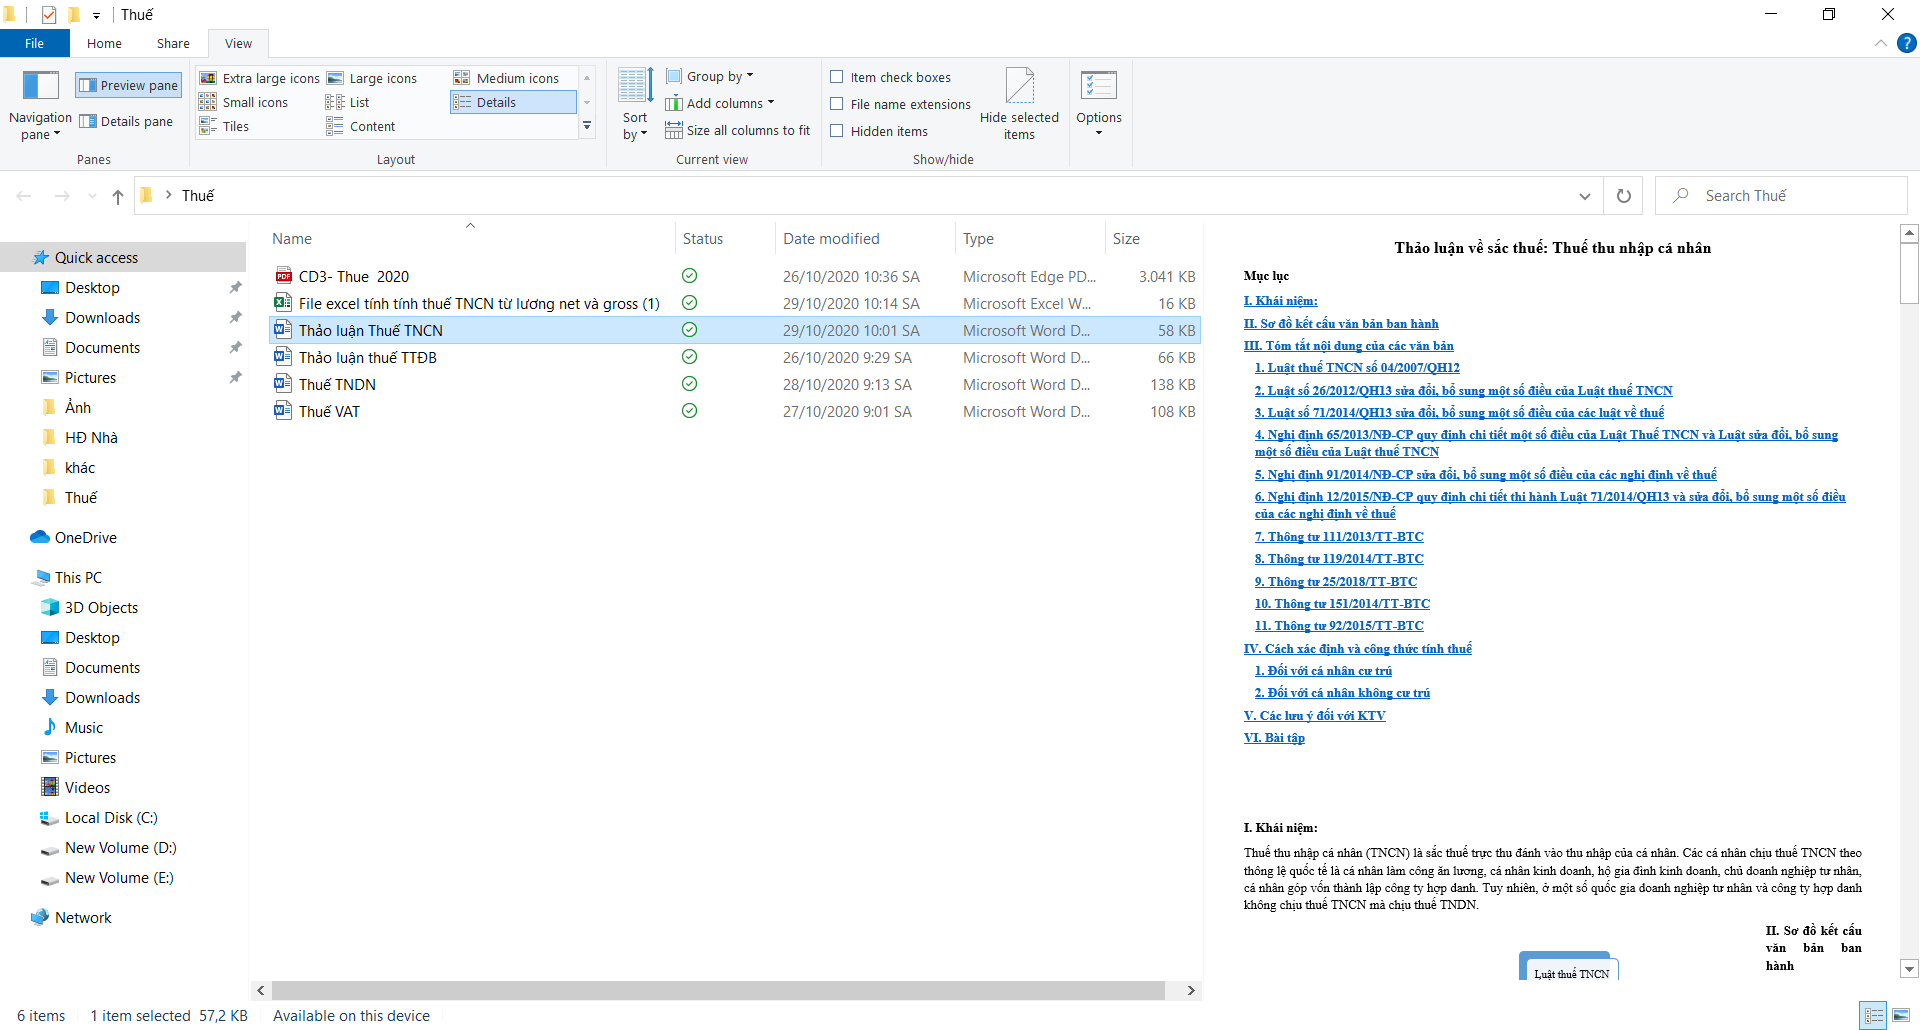Open the 'VI. Bài tập' link in preview
The image size is (1920, 1030).
1274,738
